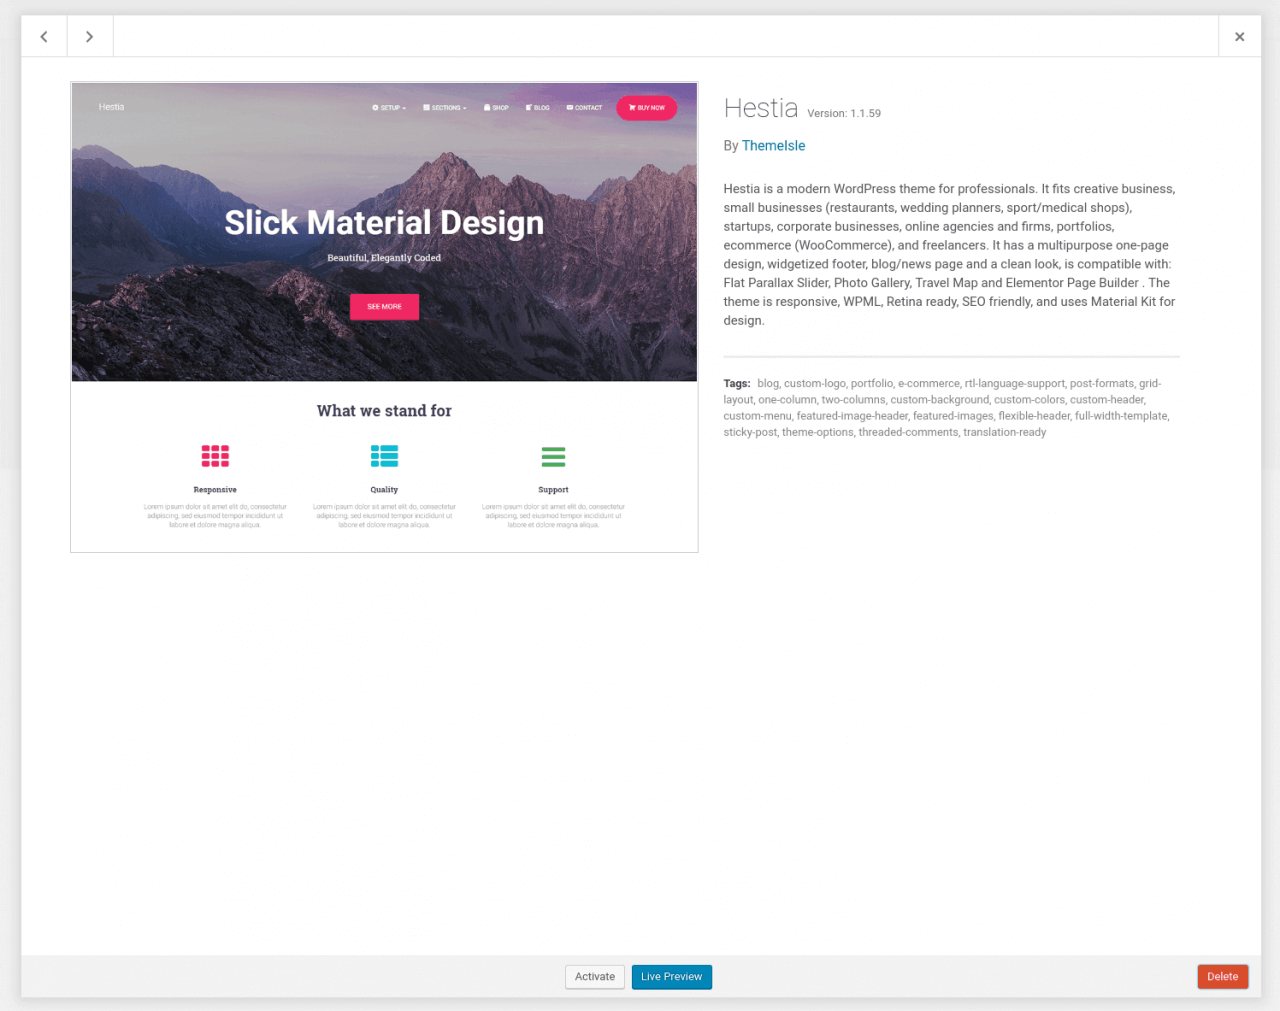Screen dimensions: 1280x1011
Task: Click the Hestia theme description paragraph
Action: (x=950, y=255)
